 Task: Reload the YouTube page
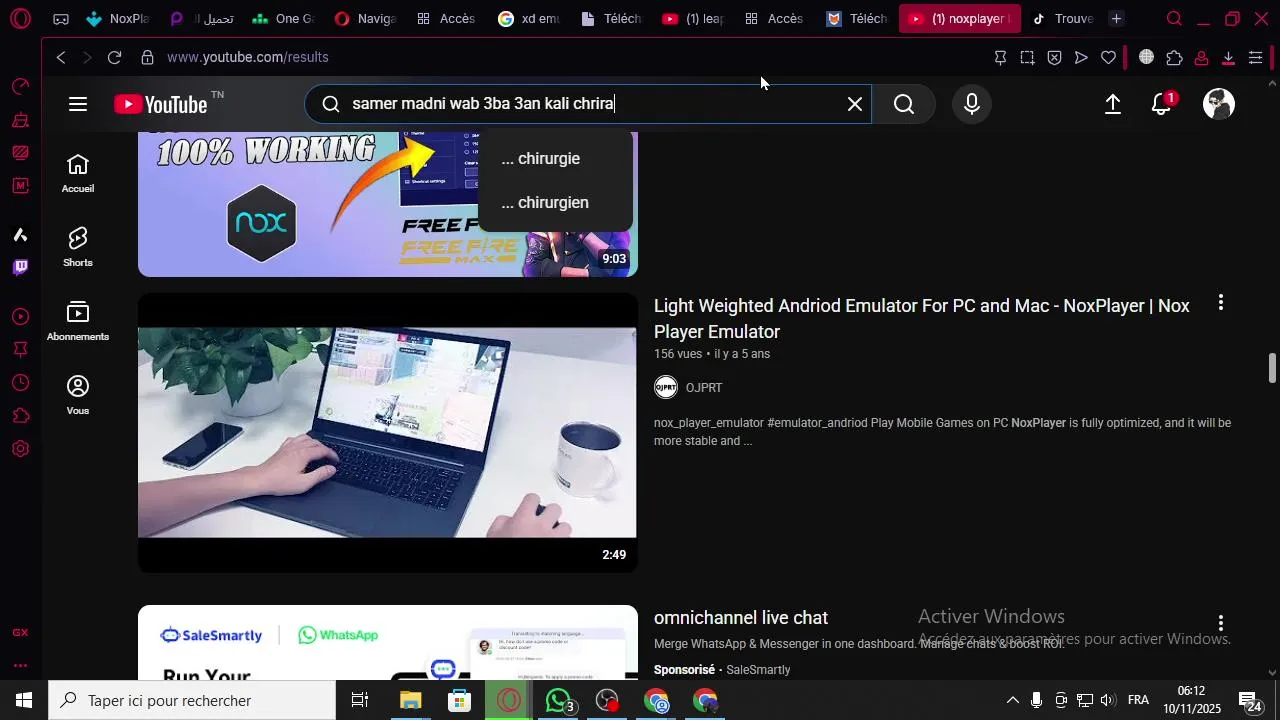pos(114,58)
